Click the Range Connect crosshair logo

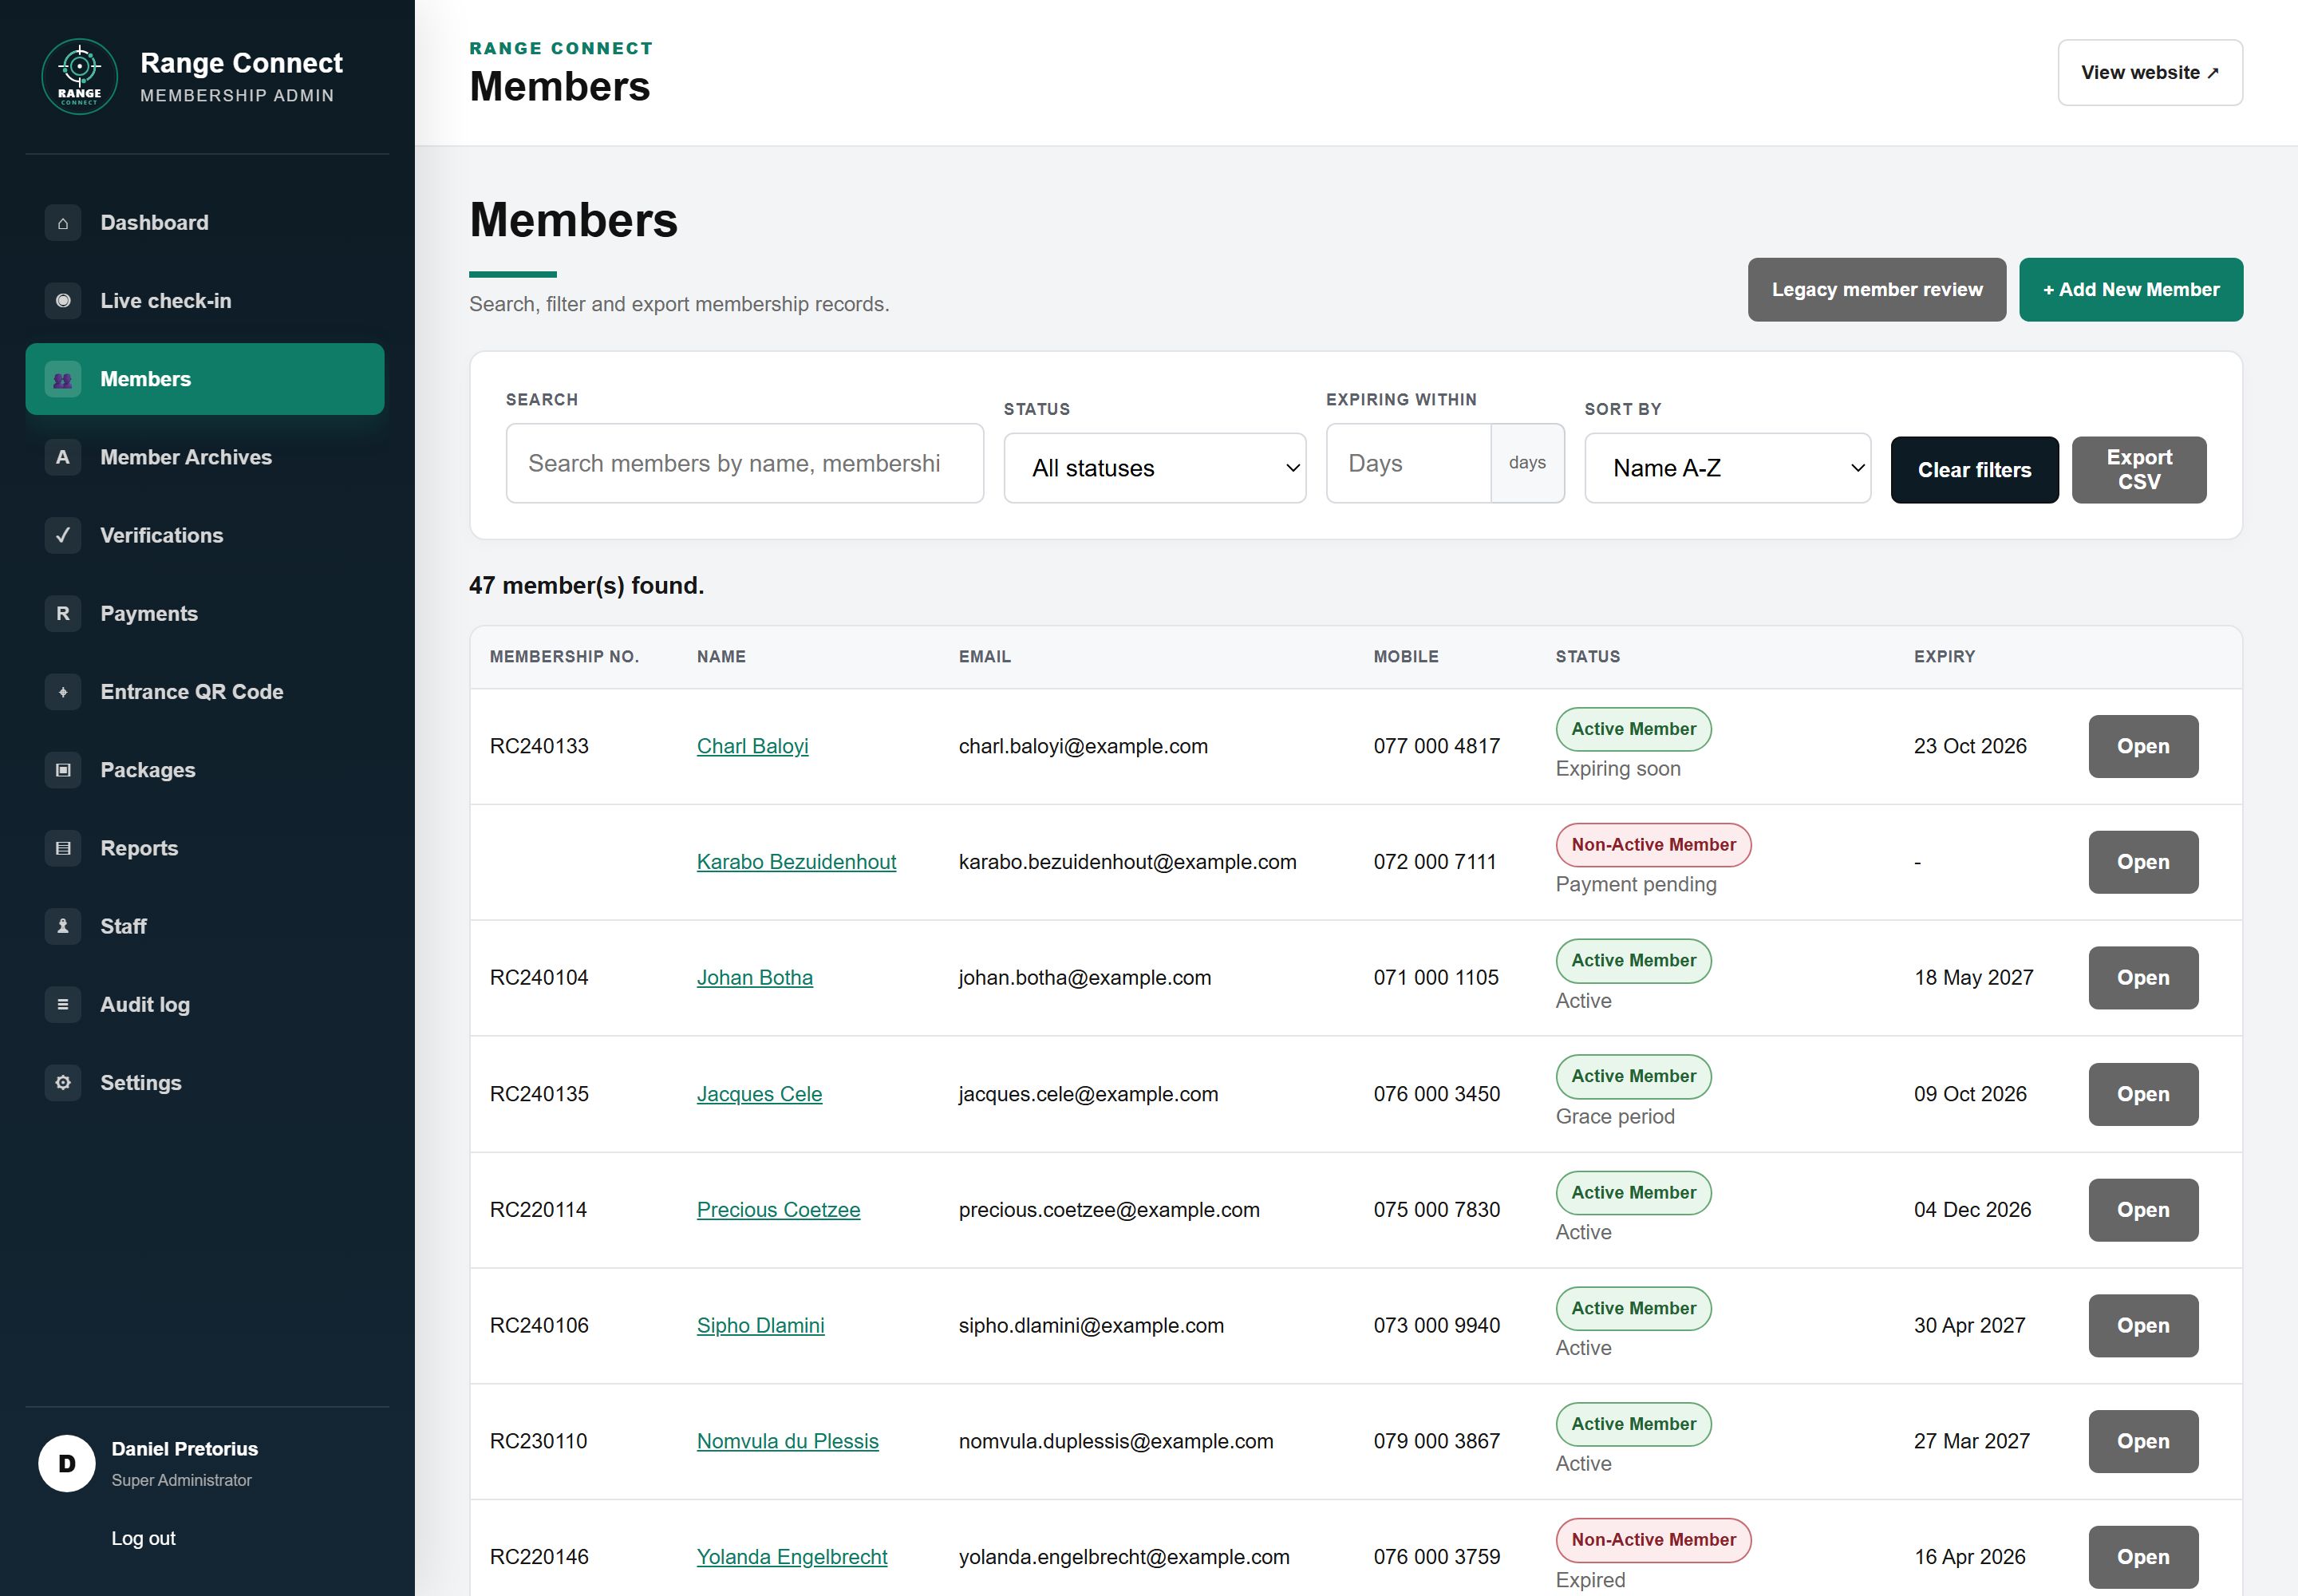[79, 77]
